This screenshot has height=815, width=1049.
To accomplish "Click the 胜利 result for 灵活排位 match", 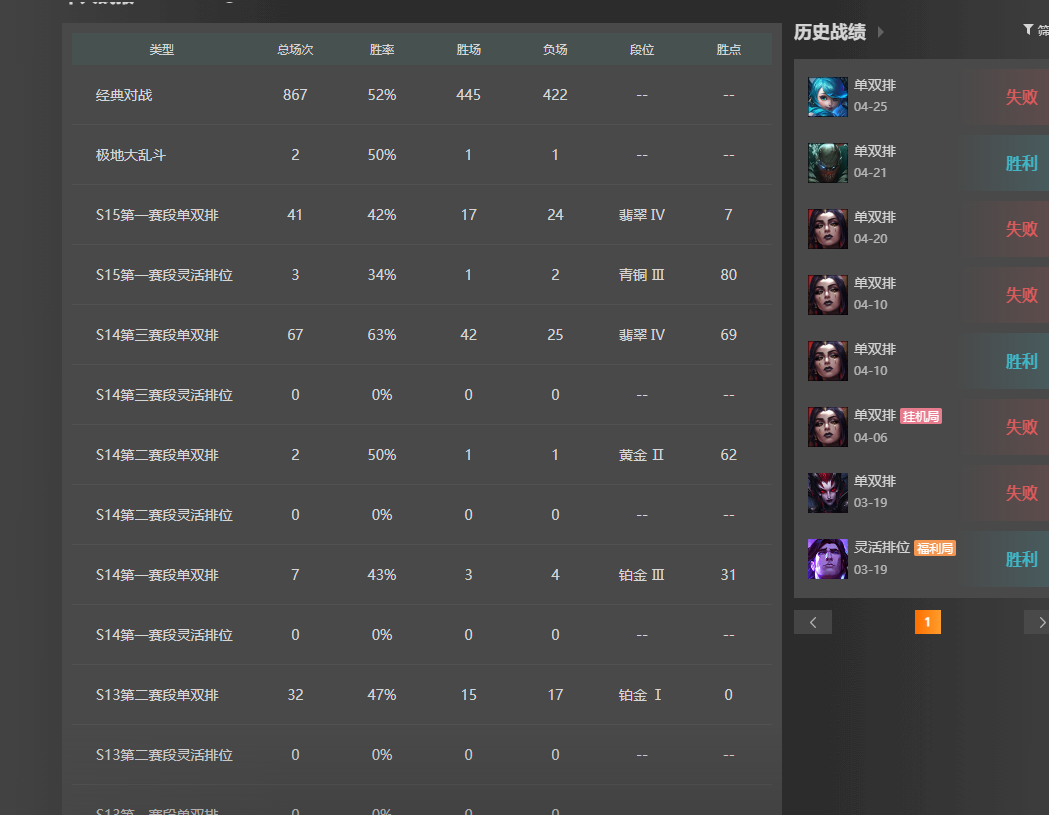I will coord(1022,559).
